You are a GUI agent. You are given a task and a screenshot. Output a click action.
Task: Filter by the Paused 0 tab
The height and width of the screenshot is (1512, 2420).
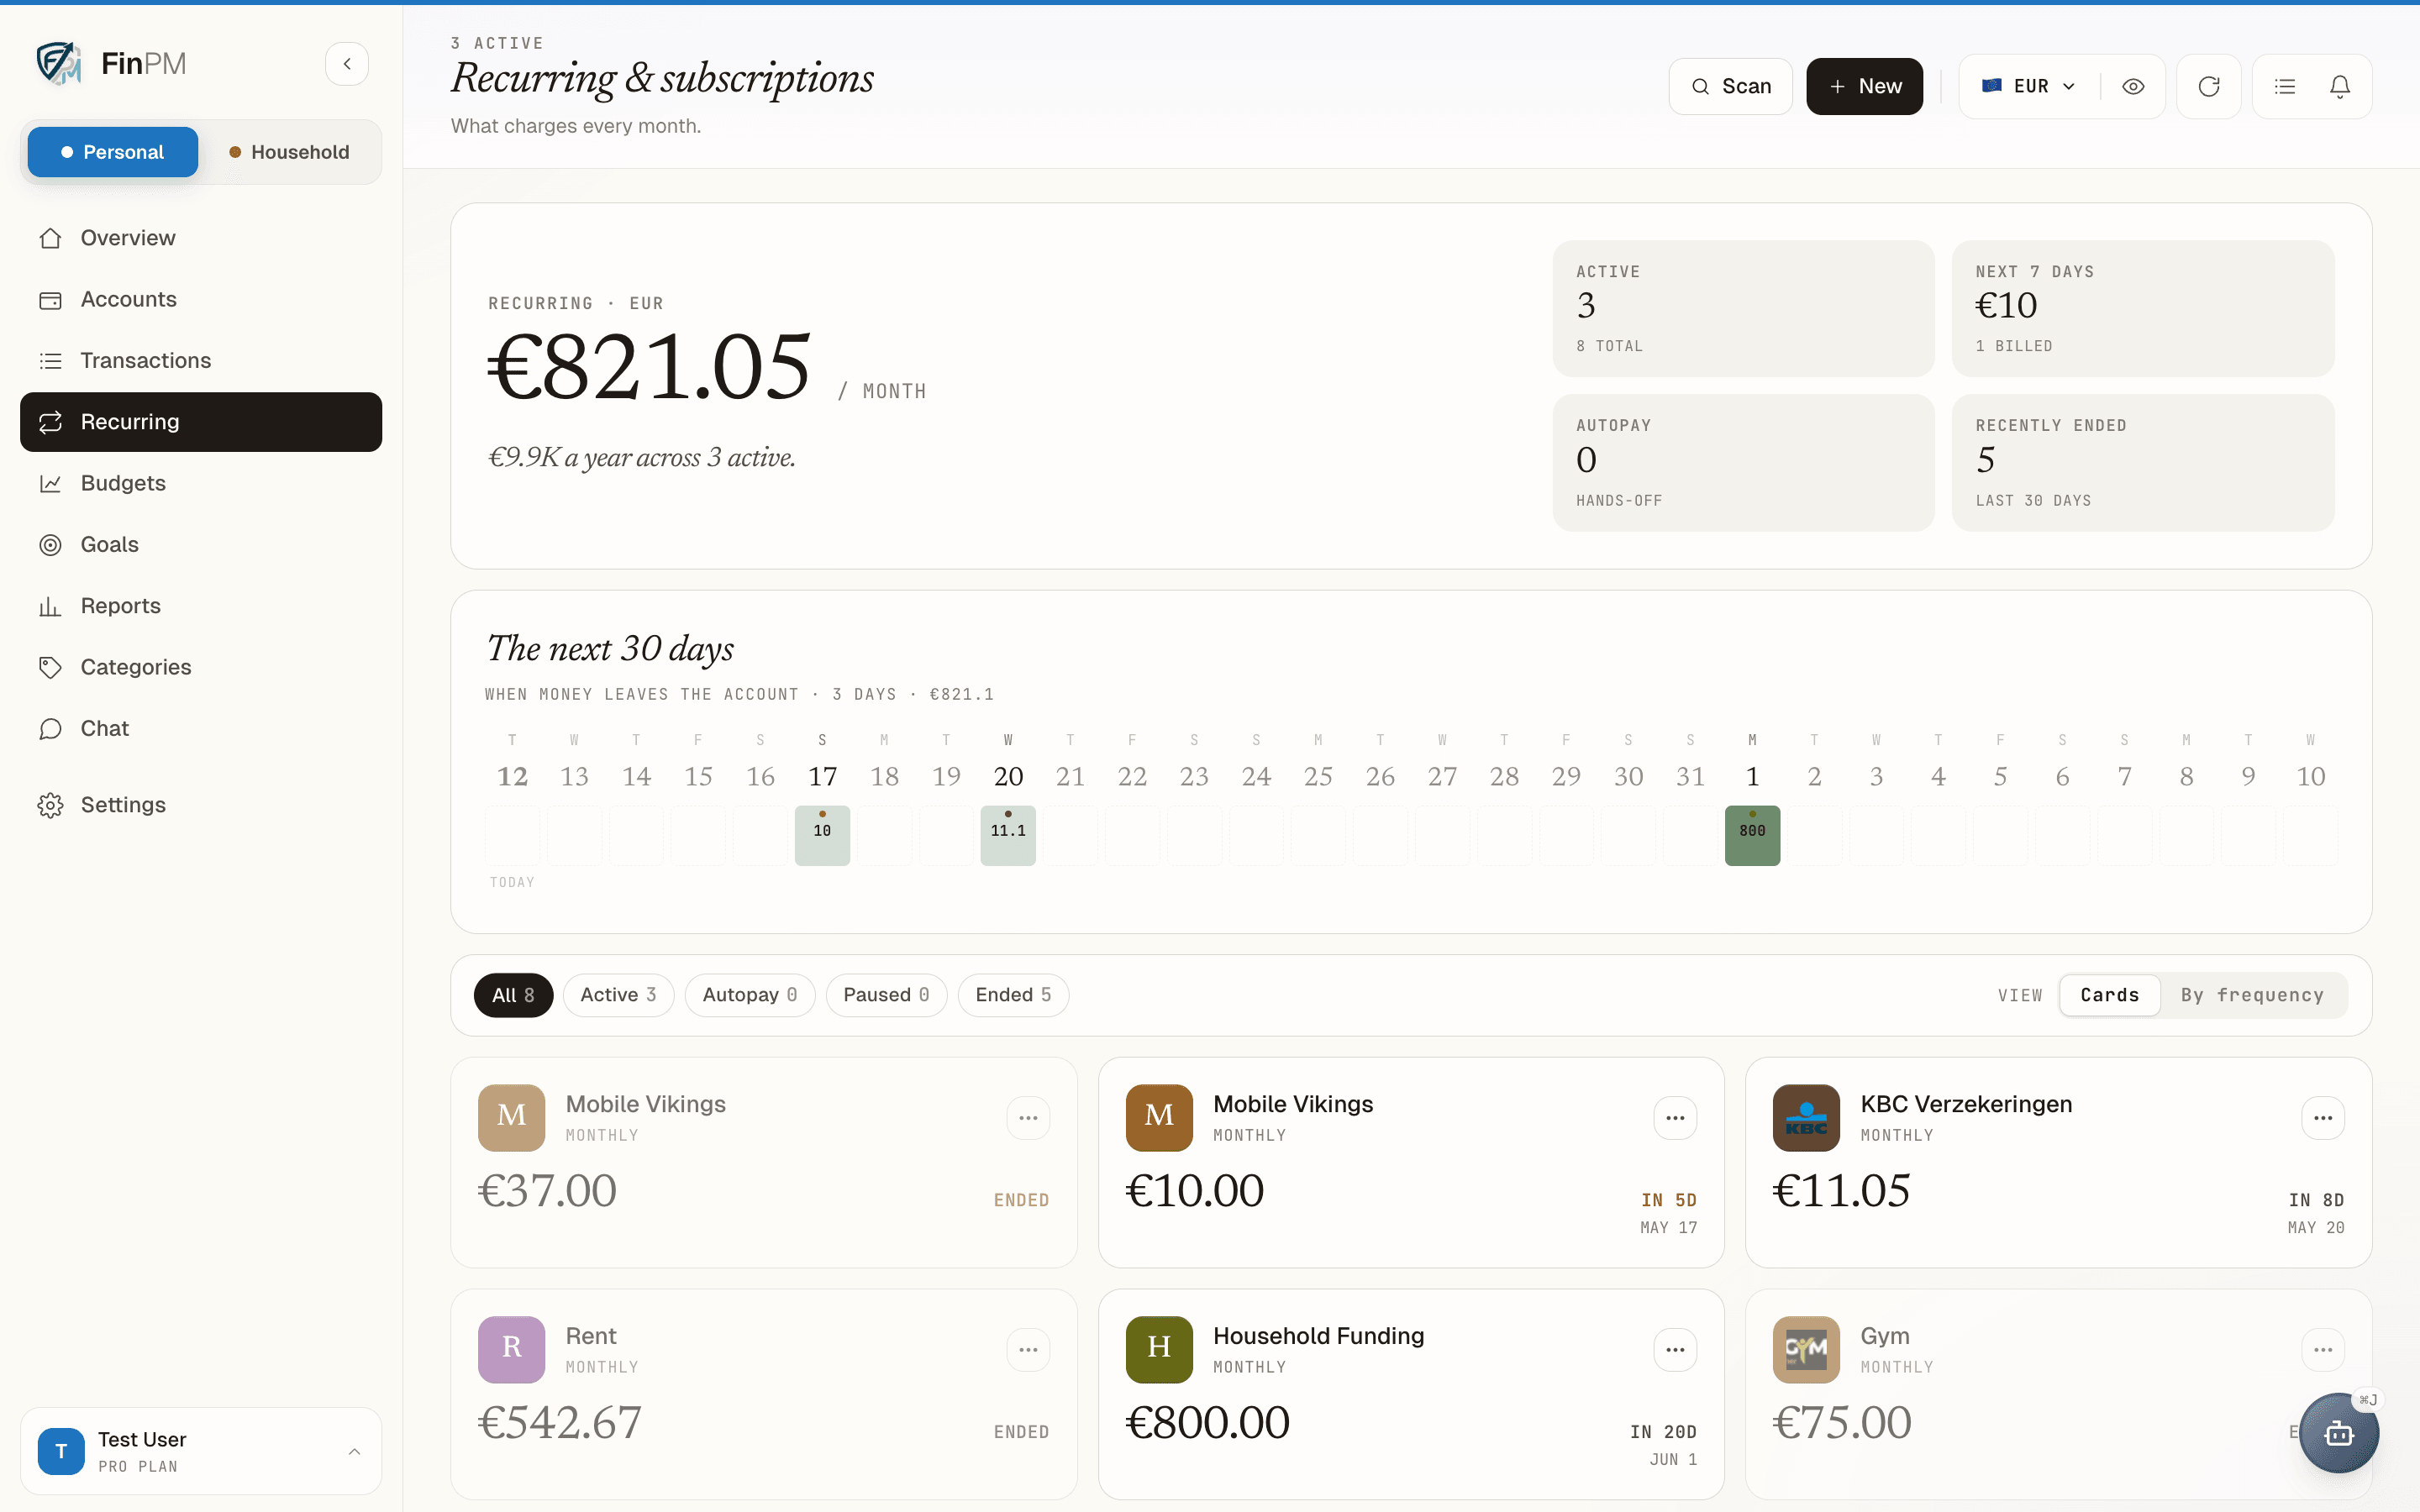click(x=886, y=995)
